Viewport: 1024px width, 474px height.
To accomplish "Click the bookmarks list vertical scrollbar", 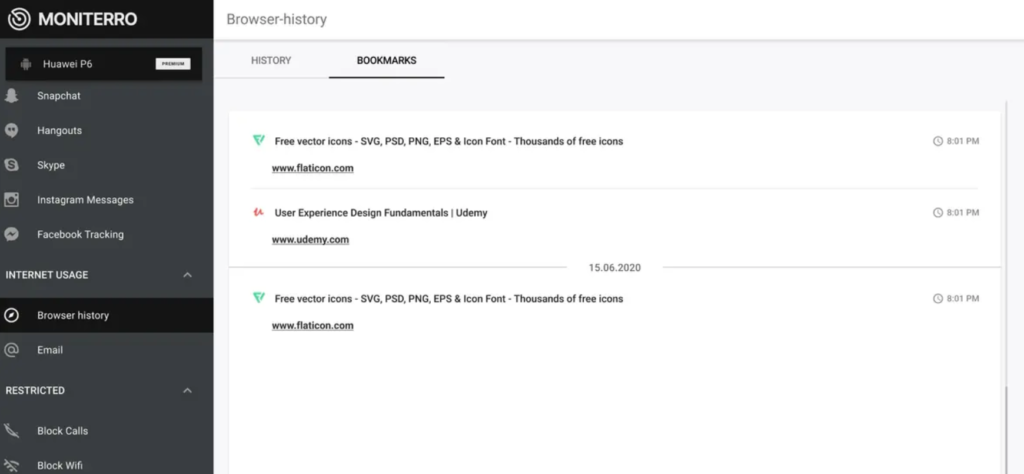I will [1006, 287].
